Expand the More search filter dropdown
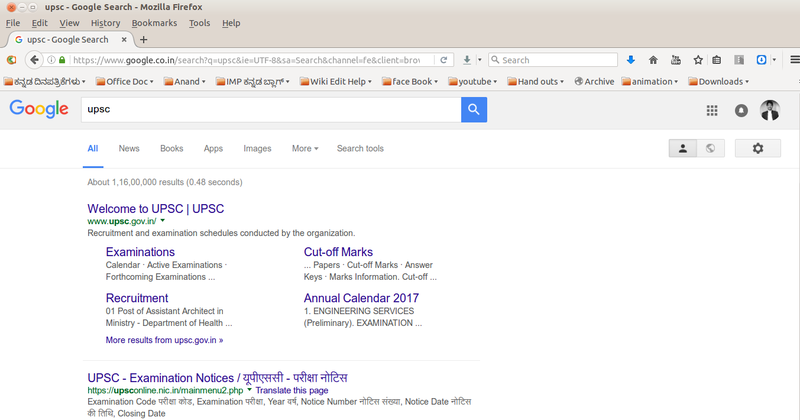Viewport: 800px width, 420px height. [x=305, y=149]
